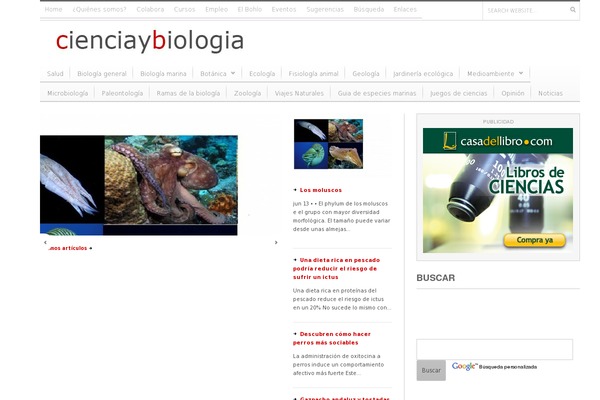This screenshot has width=600, height=400.
Task: Open the Home menu item
Action: (53, 9)
